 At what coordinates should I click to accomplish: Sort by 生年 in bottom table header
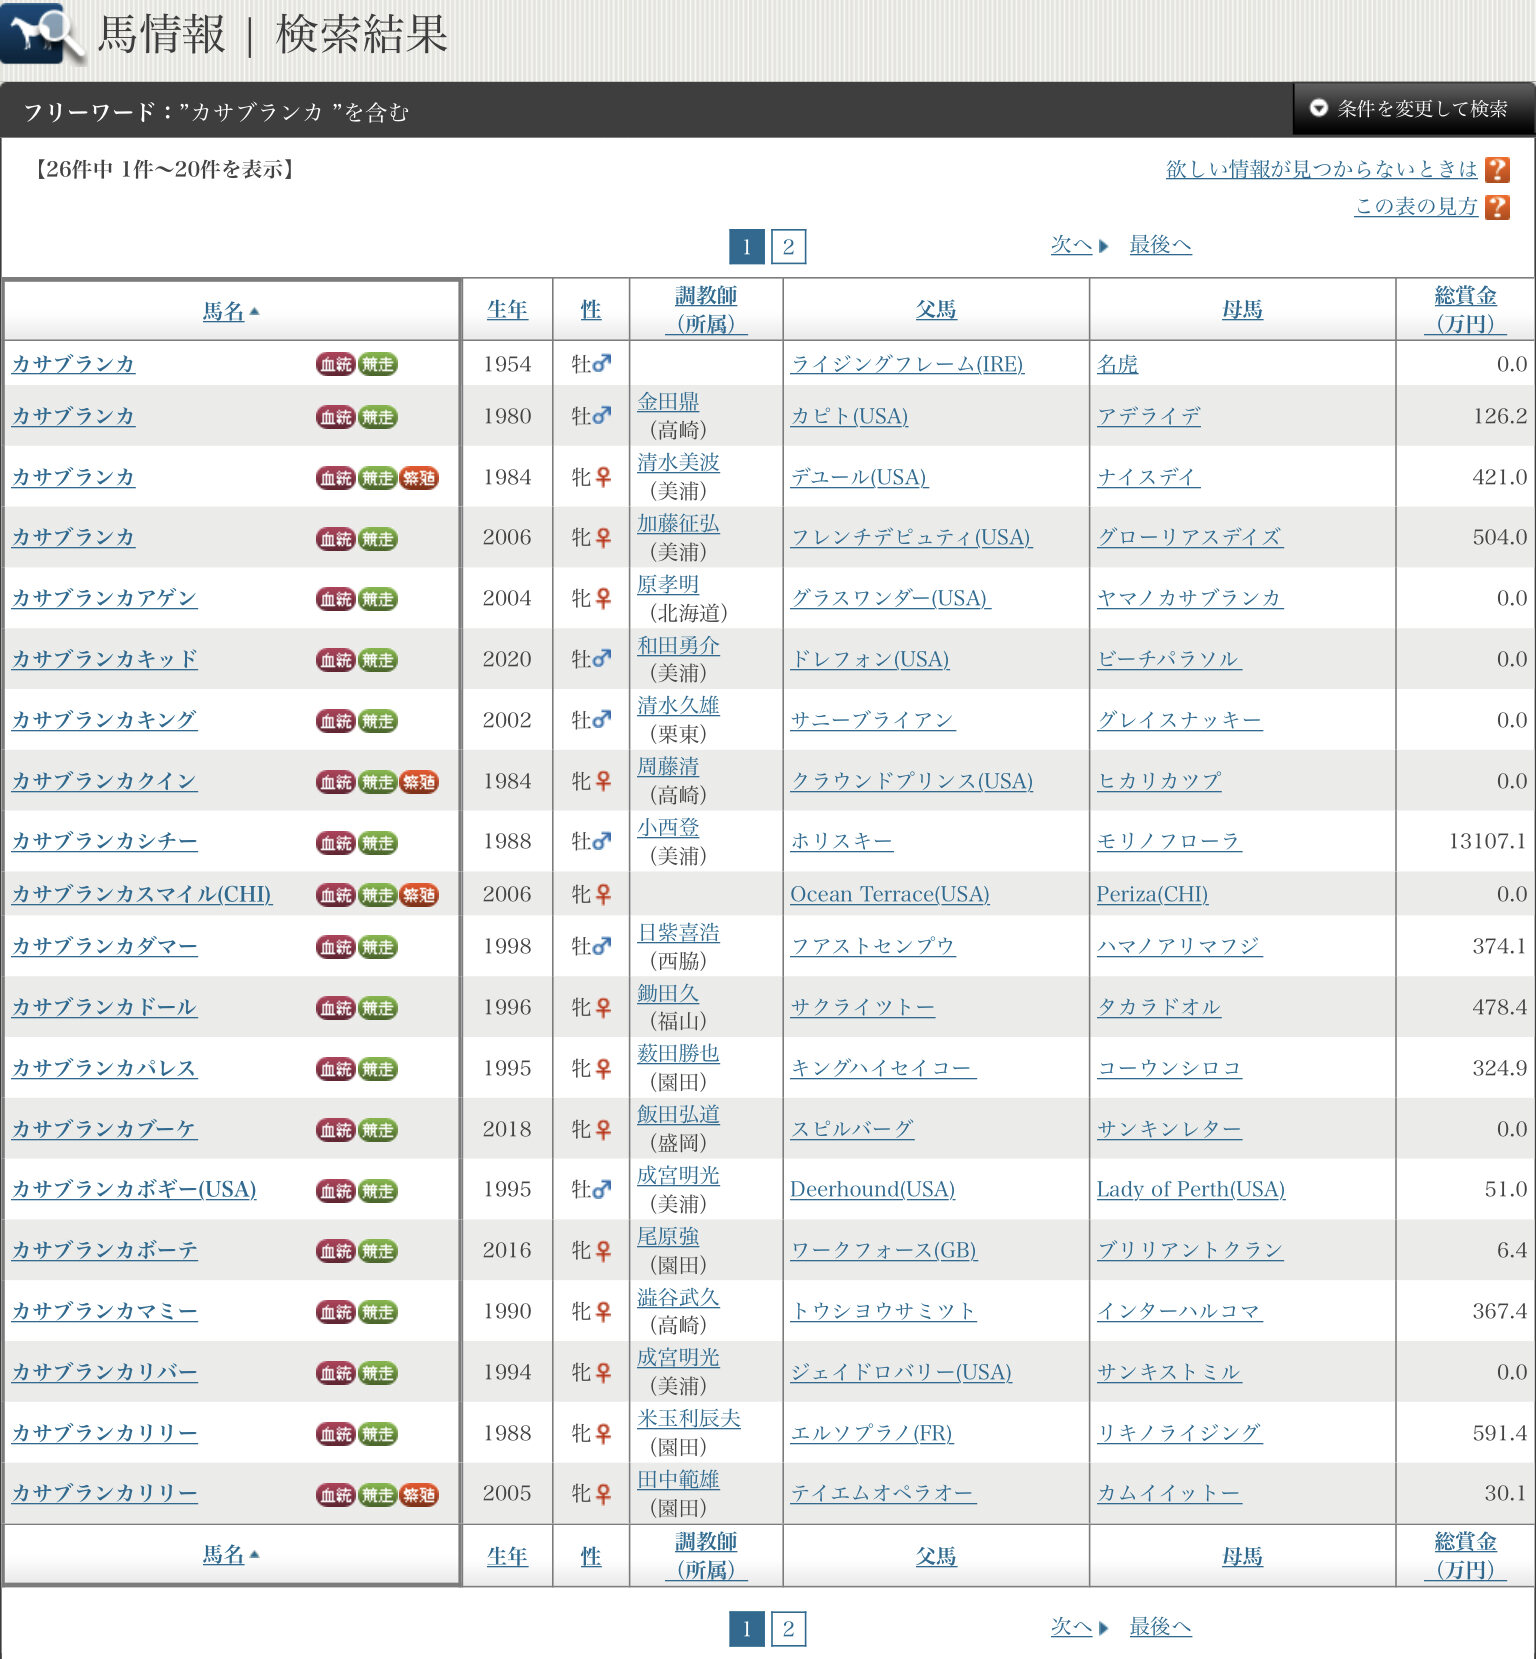pos(507,1556)
